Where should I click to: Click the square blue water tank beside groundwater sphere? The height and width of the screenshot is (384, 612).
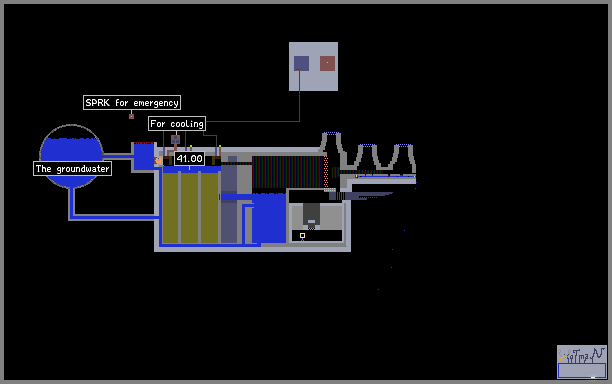click(x=144, y=156)
